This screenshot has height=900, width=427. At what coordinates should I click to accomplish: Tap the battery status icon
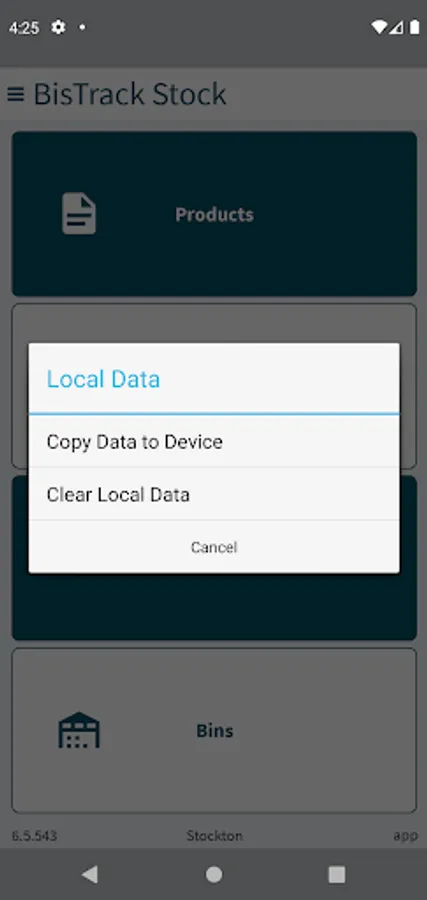pos(414,27)
